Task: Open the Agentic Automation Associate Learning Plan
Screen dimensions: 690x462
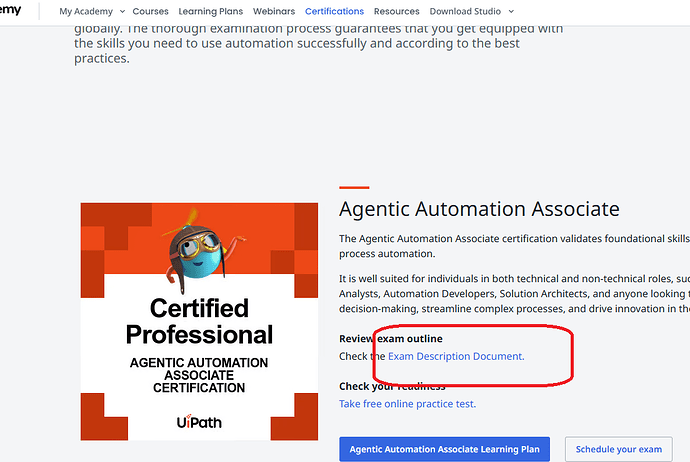Action: 444,449
